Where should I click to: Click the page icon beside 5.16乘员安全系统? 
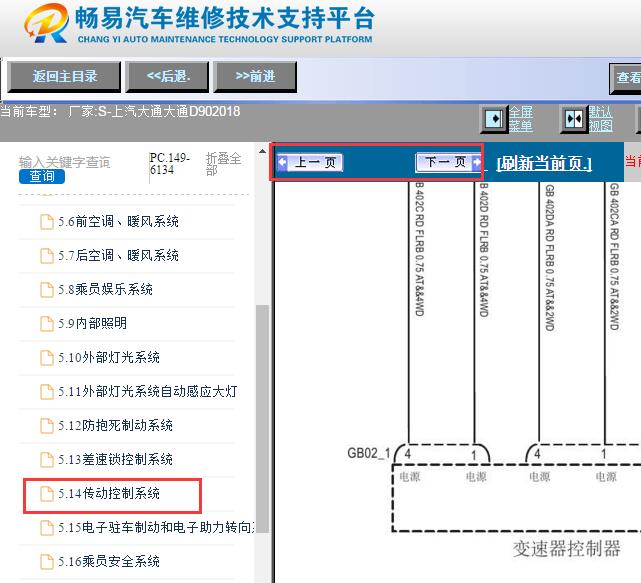(x=47, y=561)
